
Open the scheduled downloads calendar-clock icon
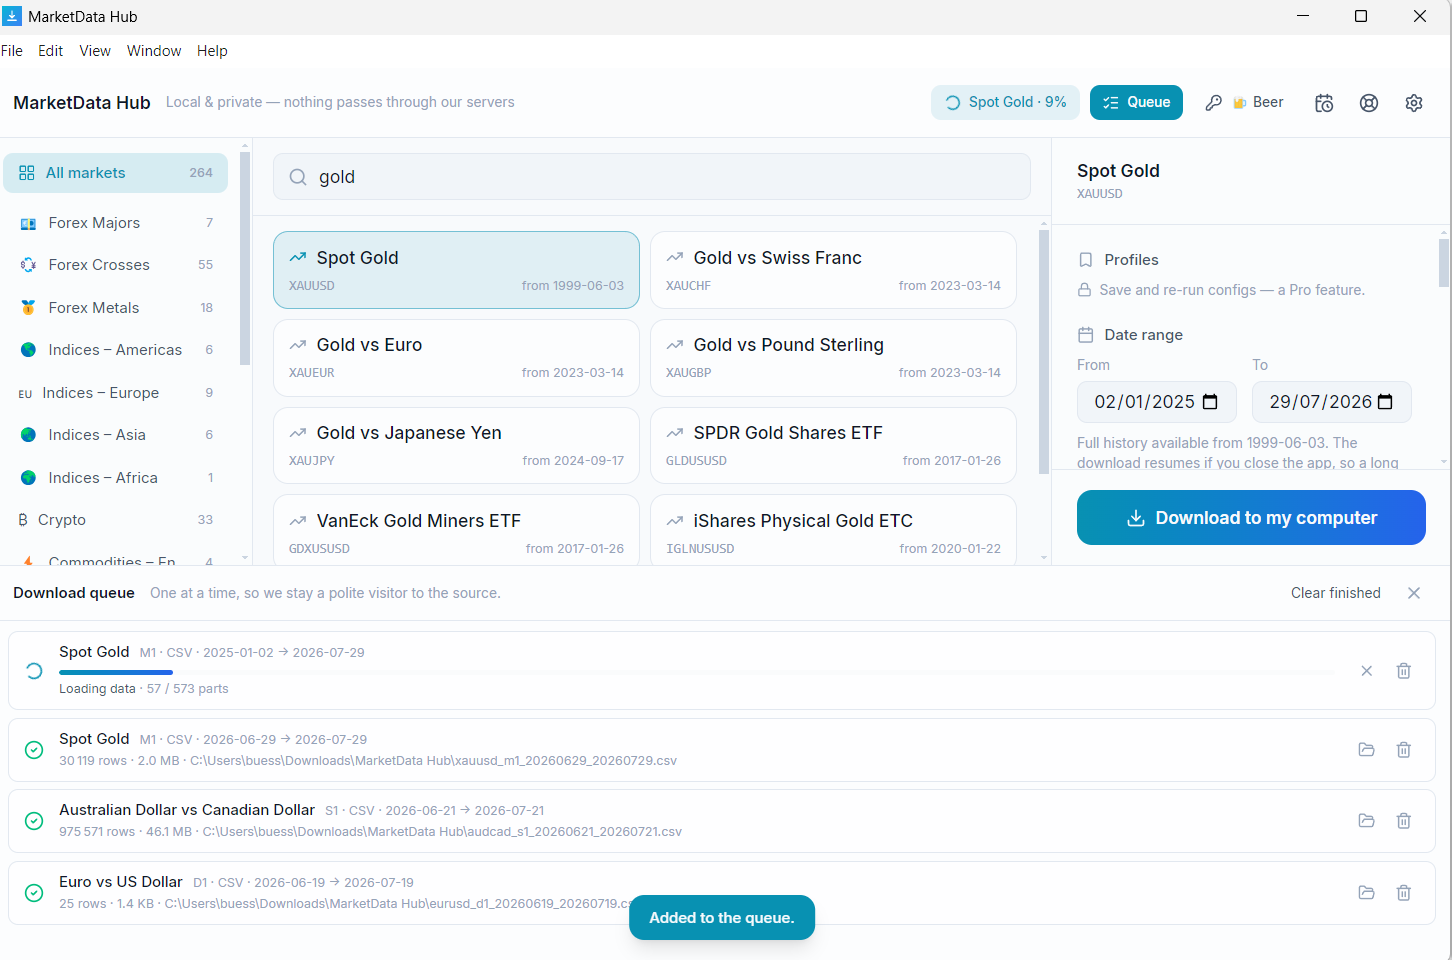point(1324,103)
